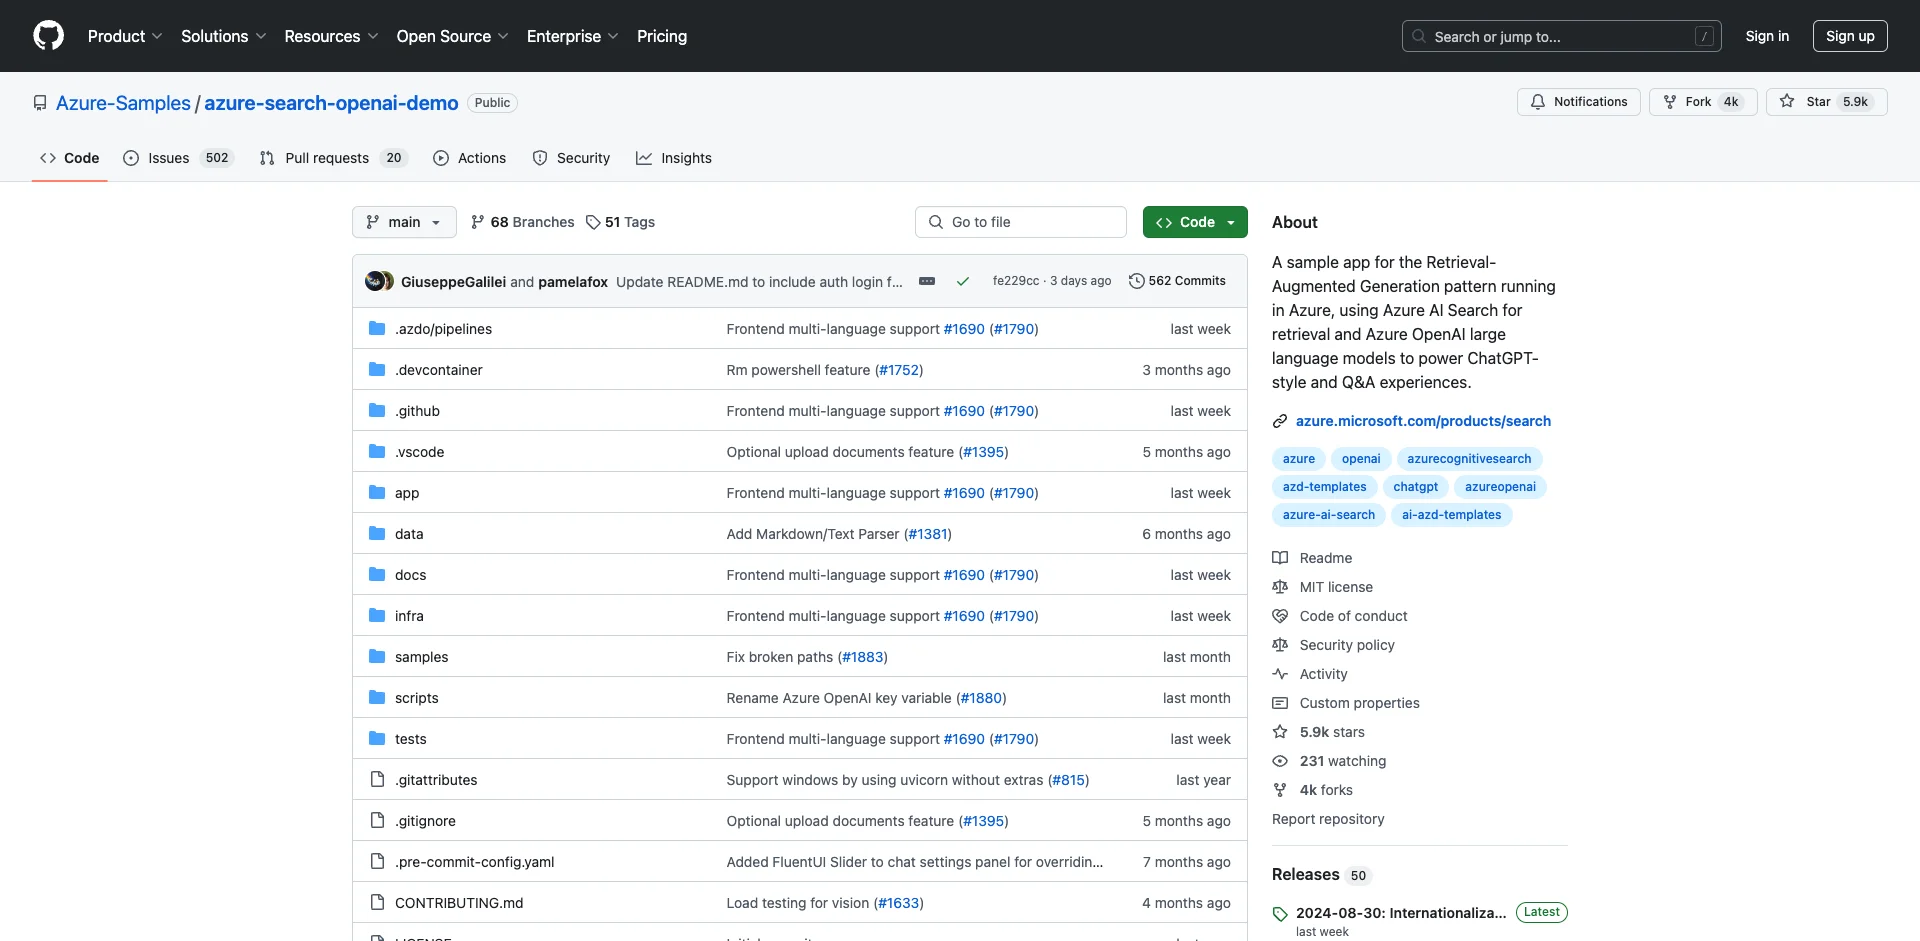Click the commit history clock icon
The height and width of the screenshot is (941, 1920).
[1136, 281]
